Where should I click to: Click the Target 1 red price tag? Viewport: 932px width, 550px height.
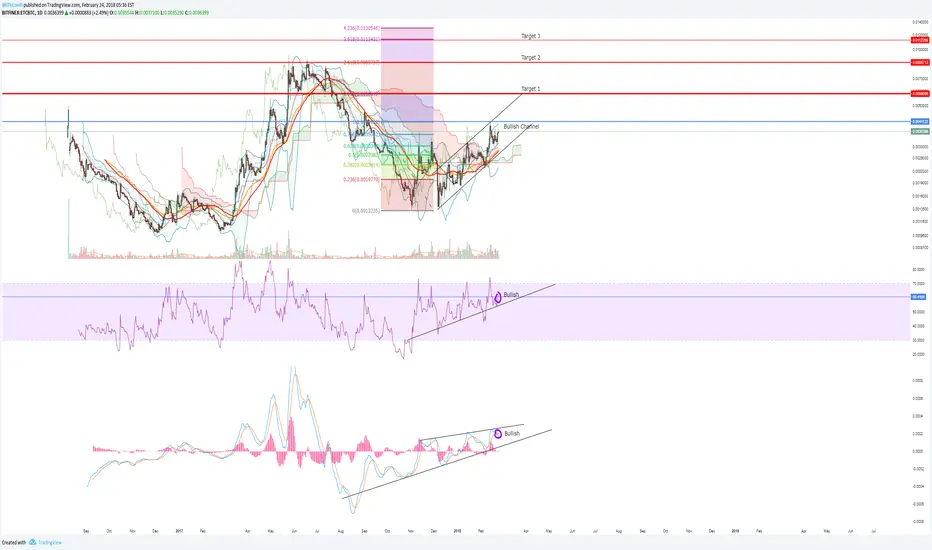click(x=920, y=94)
